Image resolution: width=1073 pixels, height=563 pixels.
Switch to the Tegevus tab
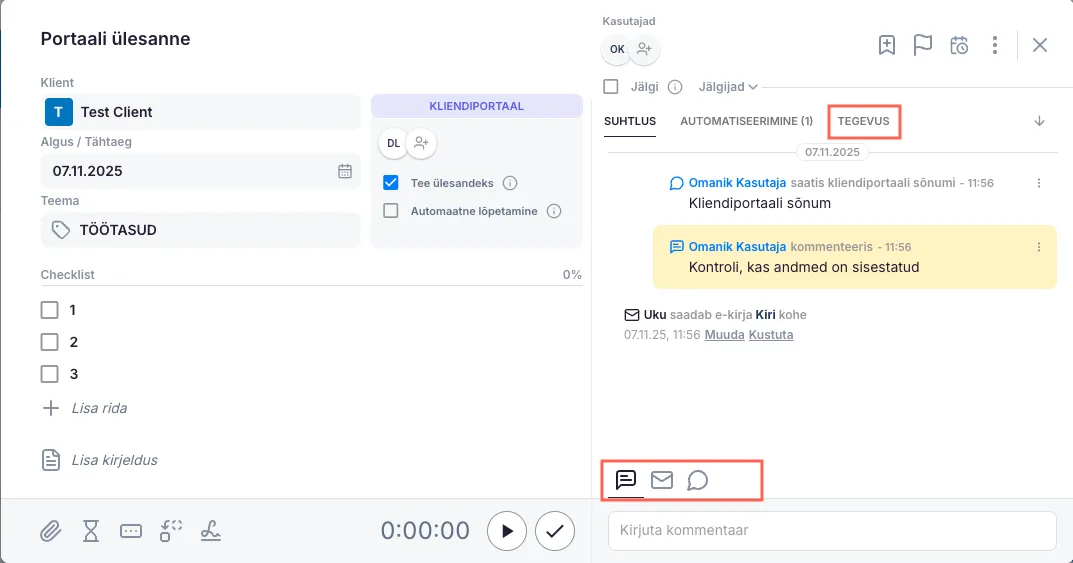[863, 121]
